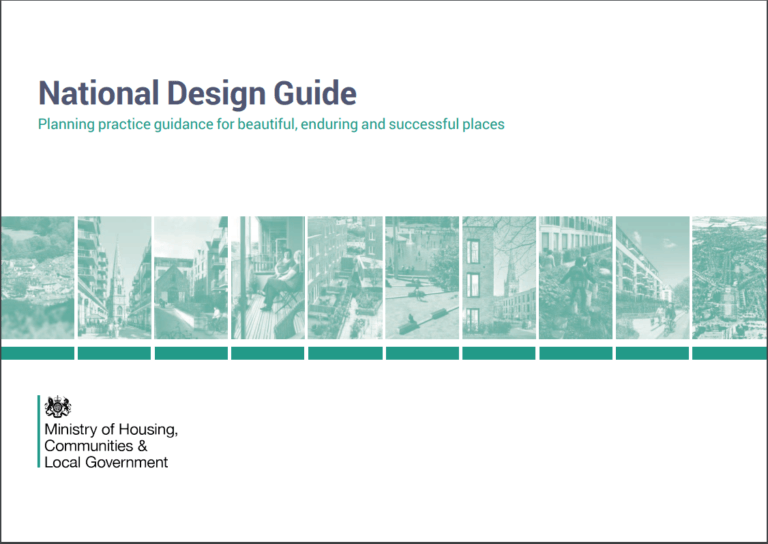Click the words Local Government in the logo
The width and height of the screenshot is (768, 544).
[x=106, y=462]
